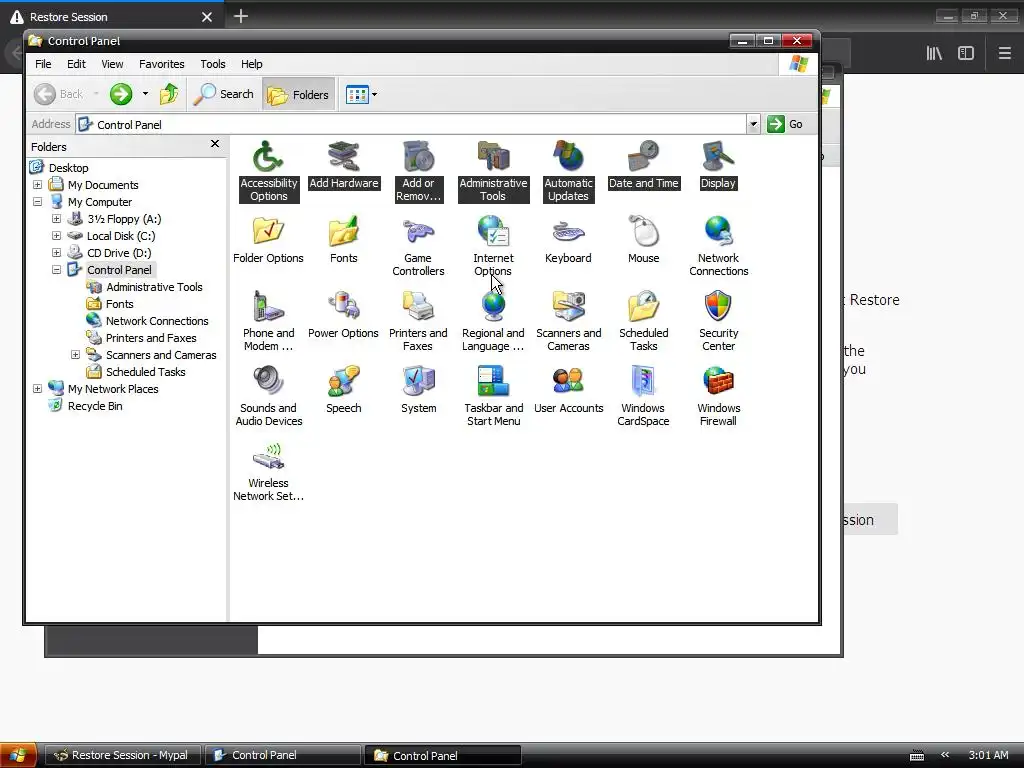
Task: Open the Address bar dropdown
Action: [753, 124]
